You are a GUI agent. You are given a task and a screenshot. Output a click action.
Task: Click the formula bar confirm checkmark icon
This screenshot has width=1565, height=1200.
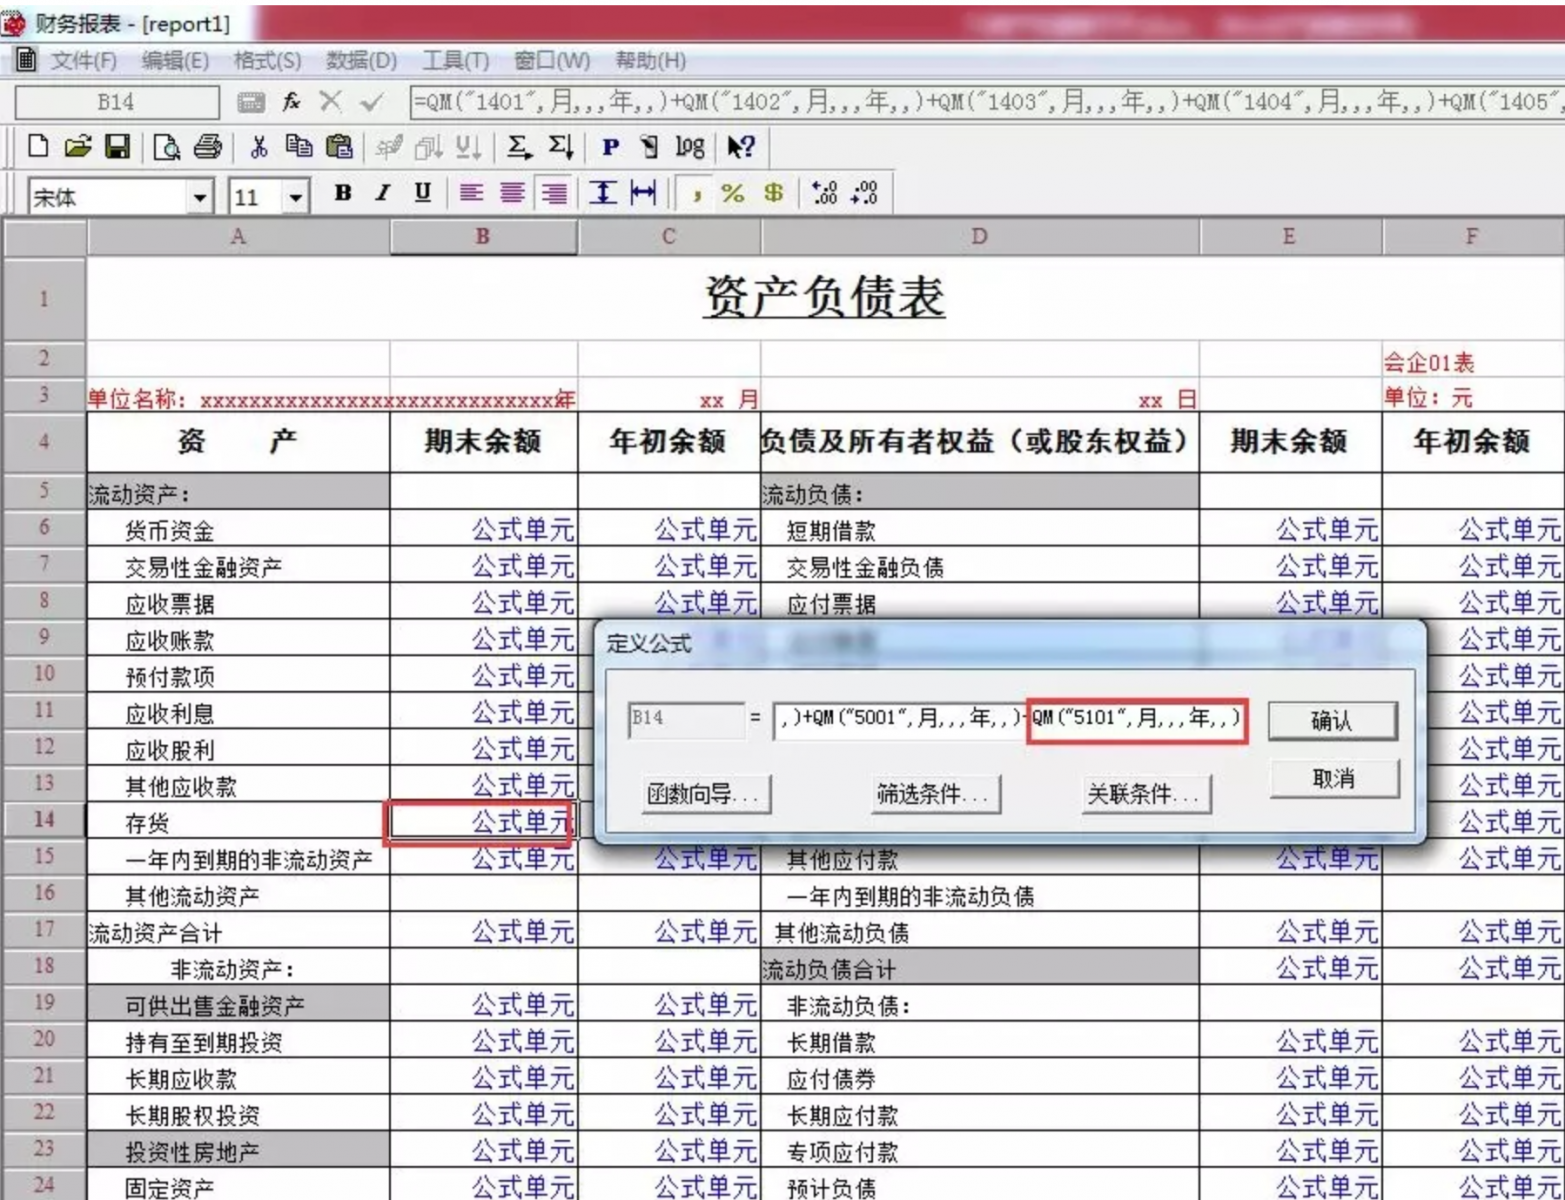click(x=371, y=101)
